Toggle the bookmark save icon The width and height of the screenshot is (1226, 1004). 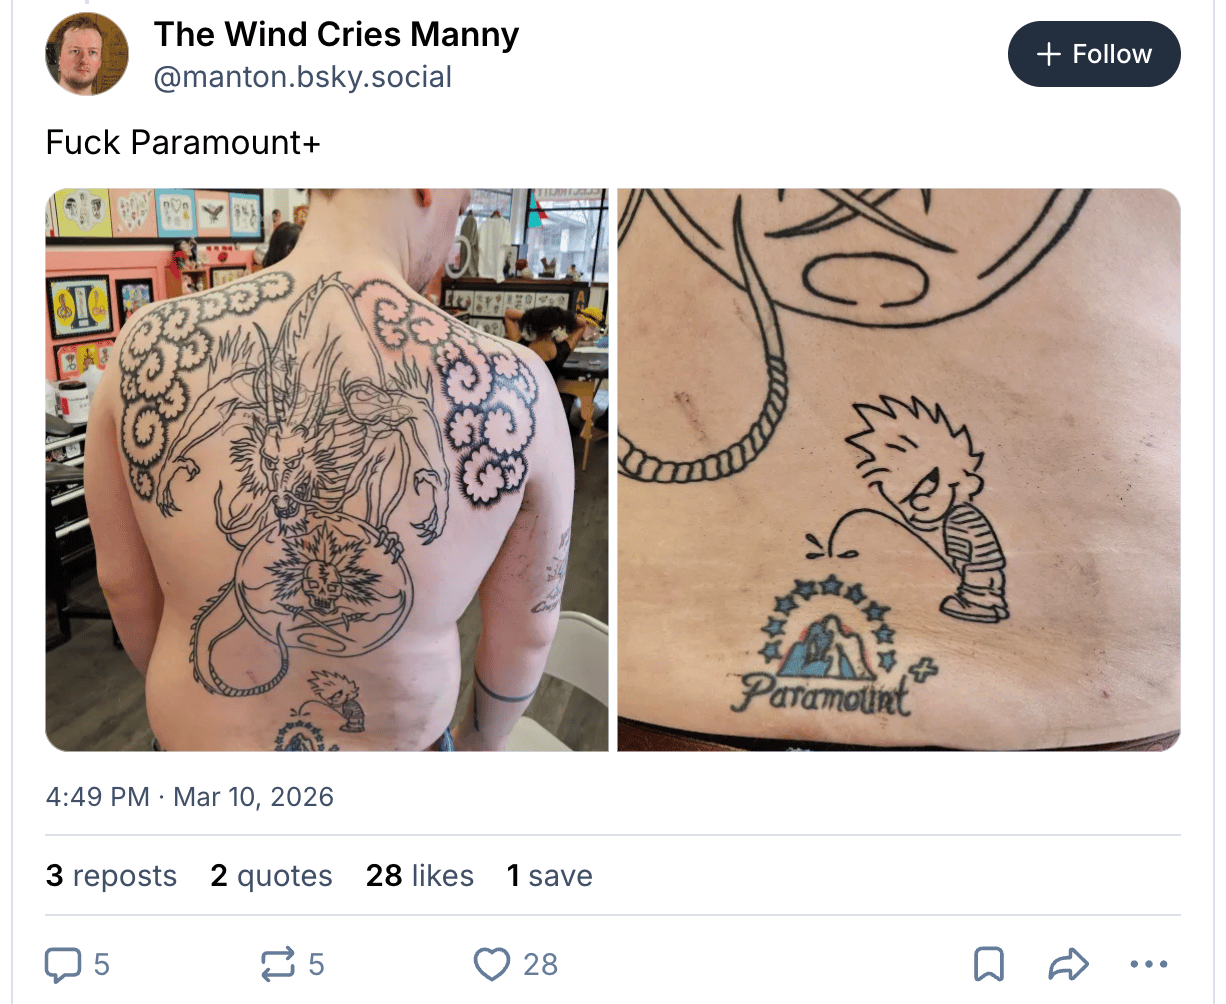pos(989,964)
